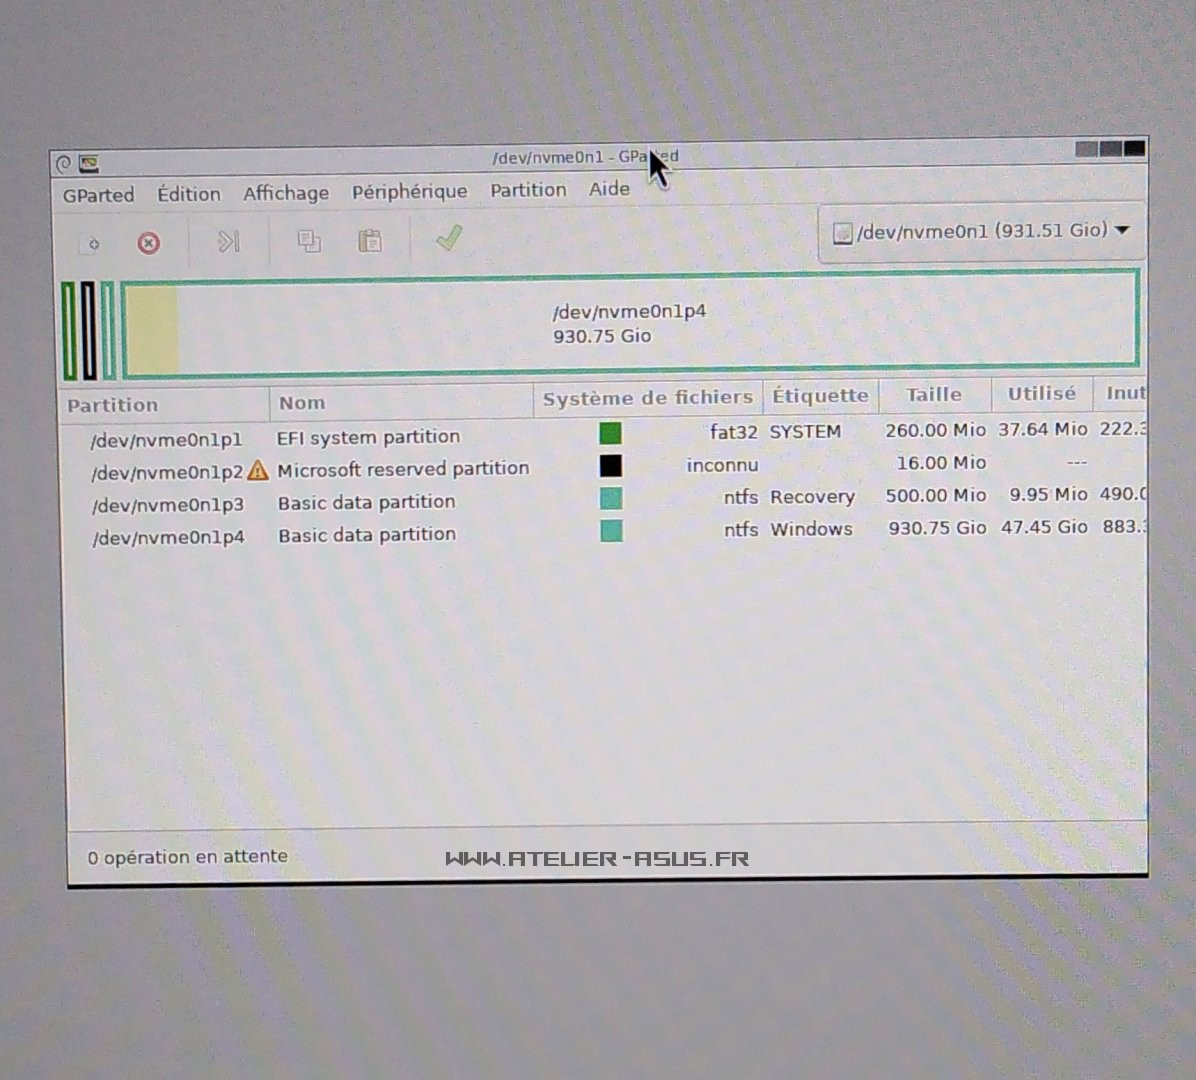
Task: Apply all operations with green checkmark
Action: coord(449,238)
